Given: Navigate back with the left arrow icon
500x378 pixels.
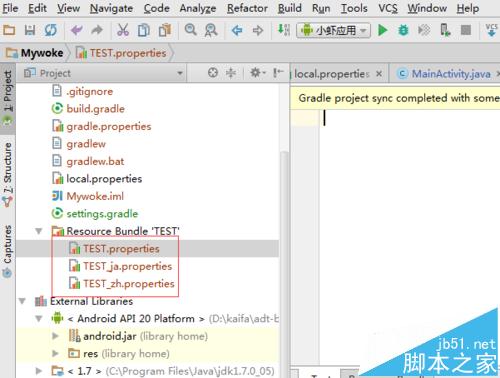Looking at the screenshot, I should [x=237, y=30].
